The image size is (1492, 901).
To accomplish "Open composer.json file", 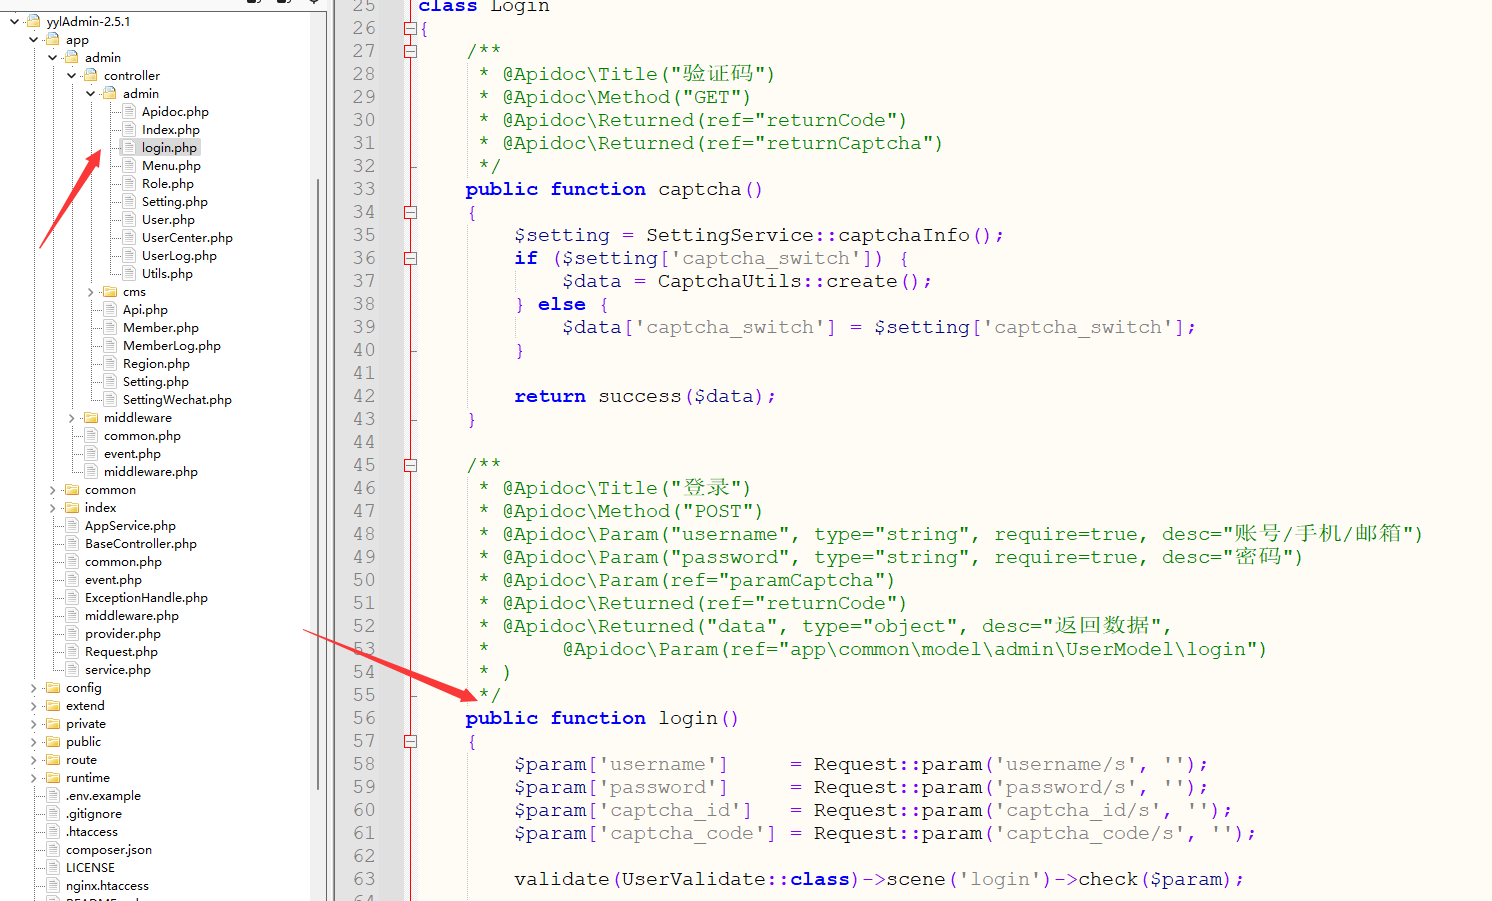I will (109, 849).
